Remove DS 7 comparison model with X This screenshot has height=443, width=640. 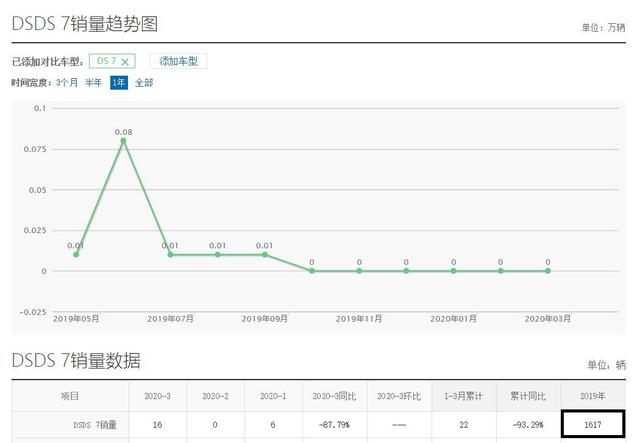pos(125,62)
